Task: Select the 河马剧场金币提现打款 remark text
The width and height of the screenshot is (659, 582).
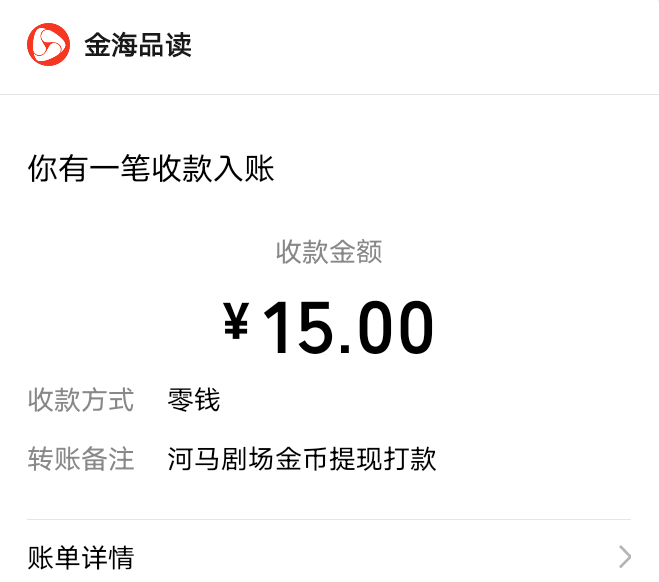Action: (x=302, y=458)
